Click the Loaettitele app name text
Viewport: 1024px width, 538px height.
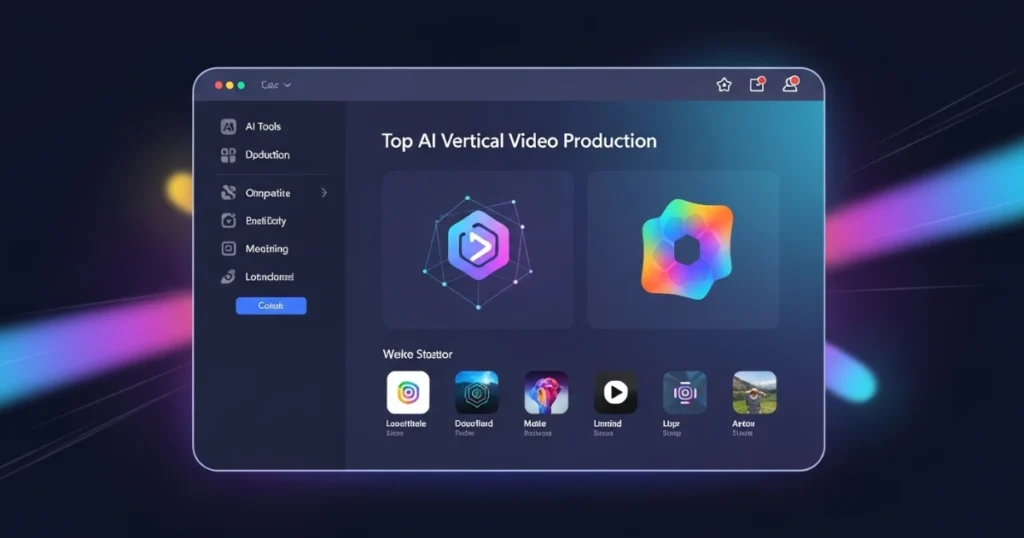pyautogui.click(x=406, y=424)
